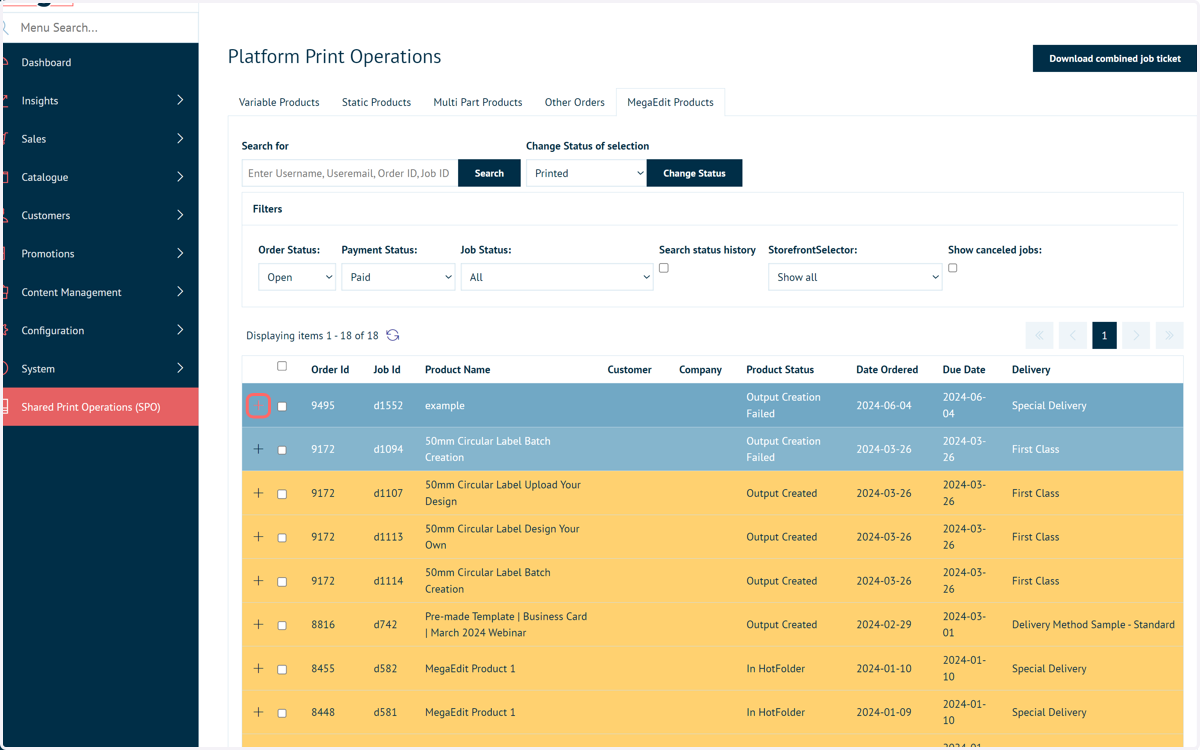Viewport: 1200px width, 750px height.
Task: Open the Job Status dropdown
Action: (x=557, y=277)
